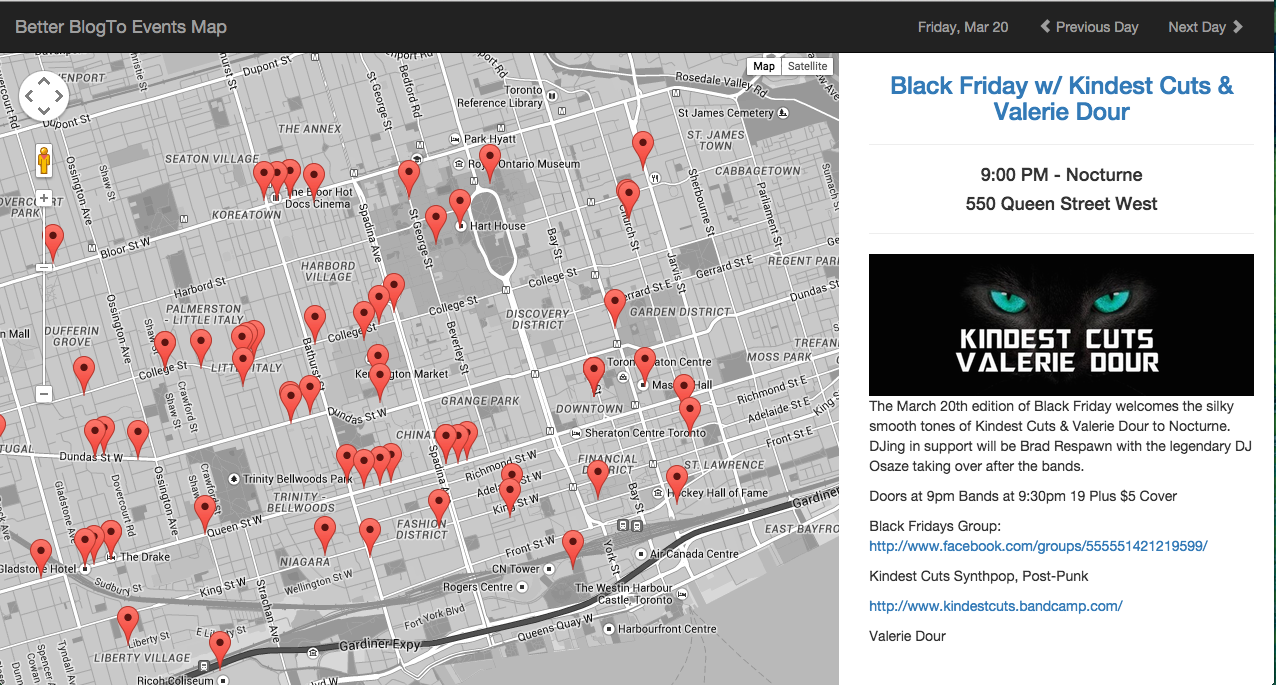Image resolution: width=1276 pixels, height=685 pixels.
Task: Open the Black Friday event title link
Action: tap(1061, 98)
